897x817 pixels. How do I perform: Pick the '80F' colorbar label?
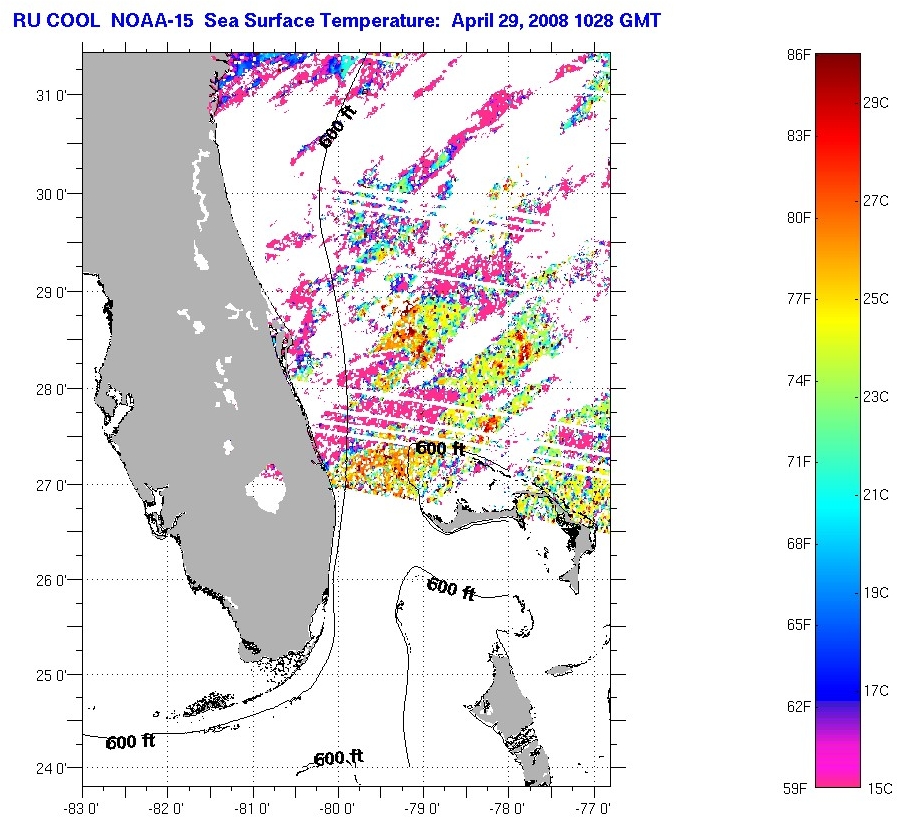click(x=799, y=218)
